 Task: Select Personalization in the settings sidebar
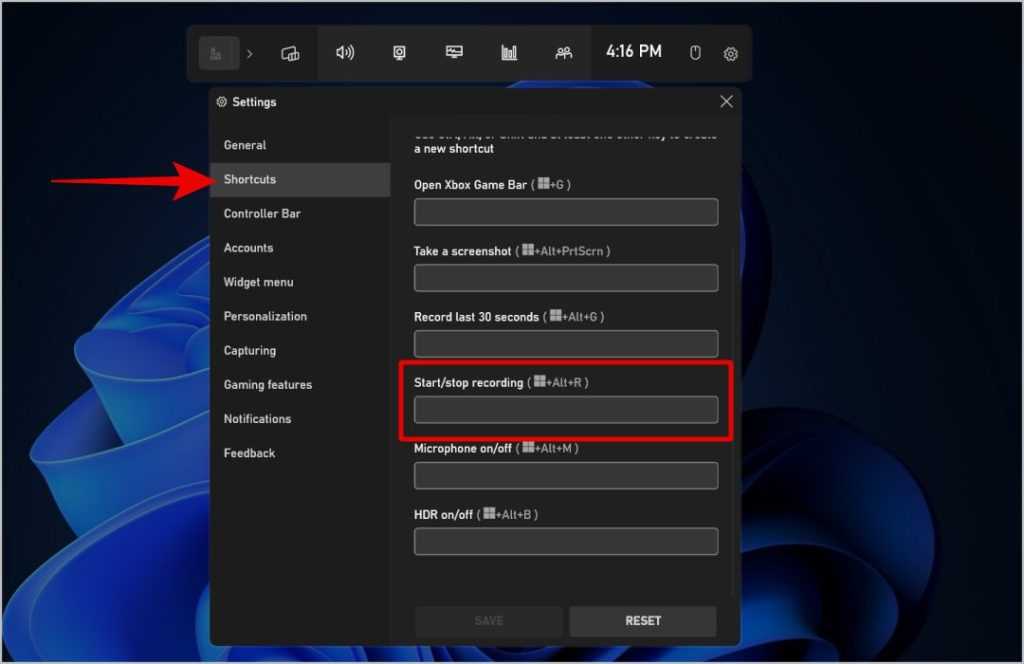265,317
